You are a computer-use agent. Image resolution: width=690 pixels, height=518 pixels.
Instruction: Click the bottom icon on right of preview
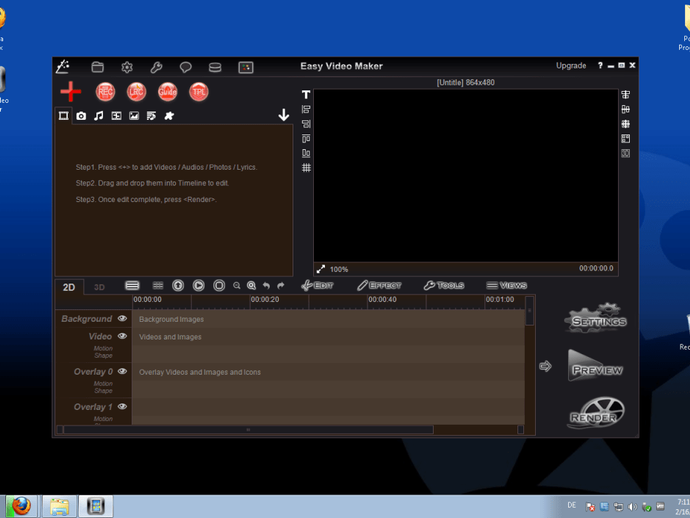tap(625, 153)
